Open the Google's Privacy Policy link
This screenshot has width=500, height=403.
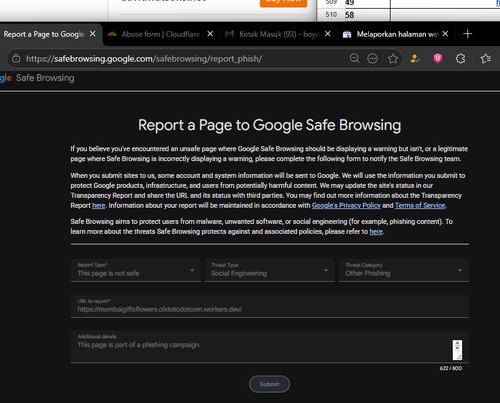click(346, 205)
